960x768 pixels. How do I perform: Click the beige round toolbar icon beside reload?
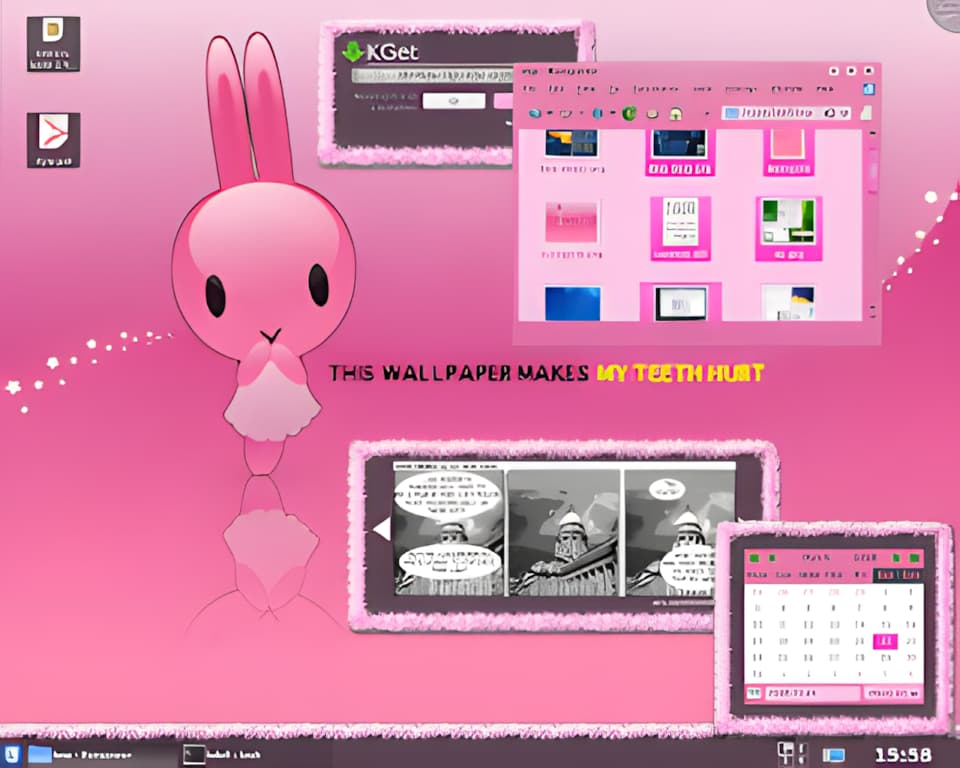pos(653,113)
